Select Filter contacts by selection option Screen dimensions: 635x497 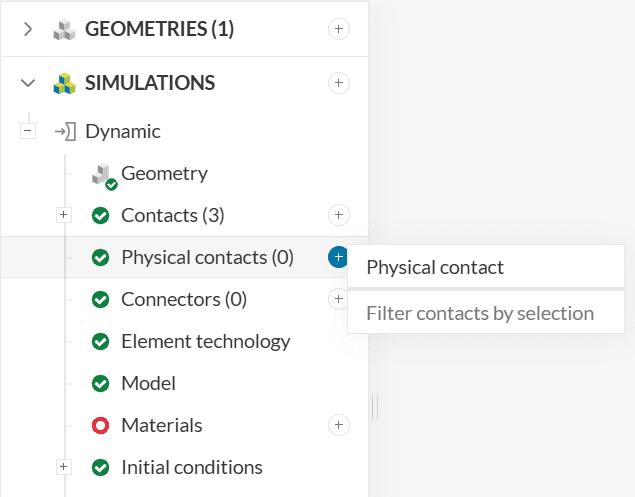[480, 314]
